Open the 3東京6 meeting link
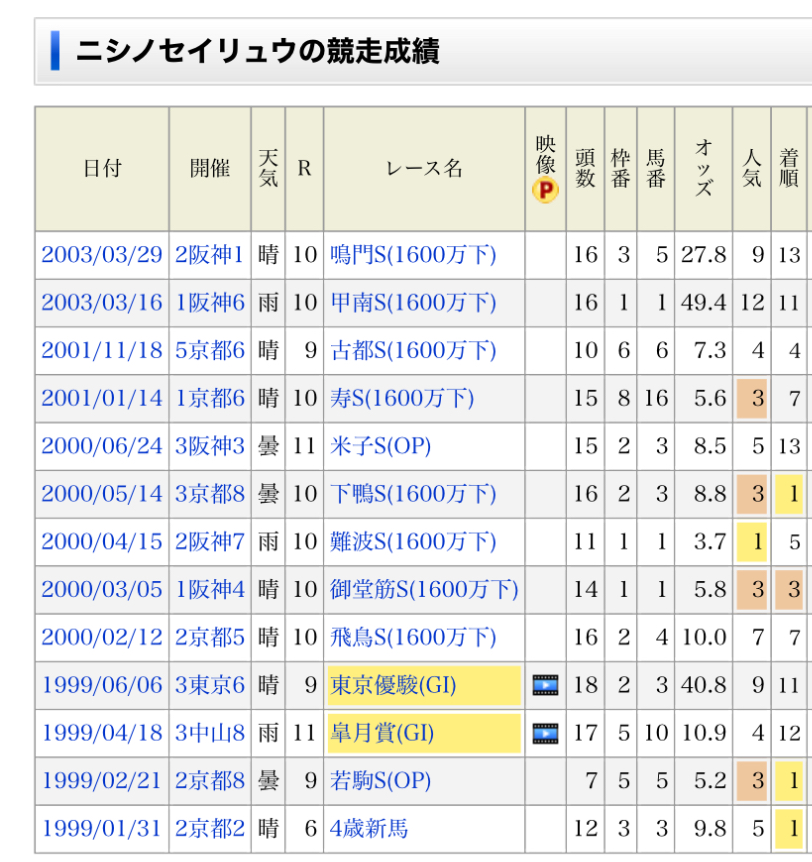Screen dimensions: 812x862 pos(209,685)
